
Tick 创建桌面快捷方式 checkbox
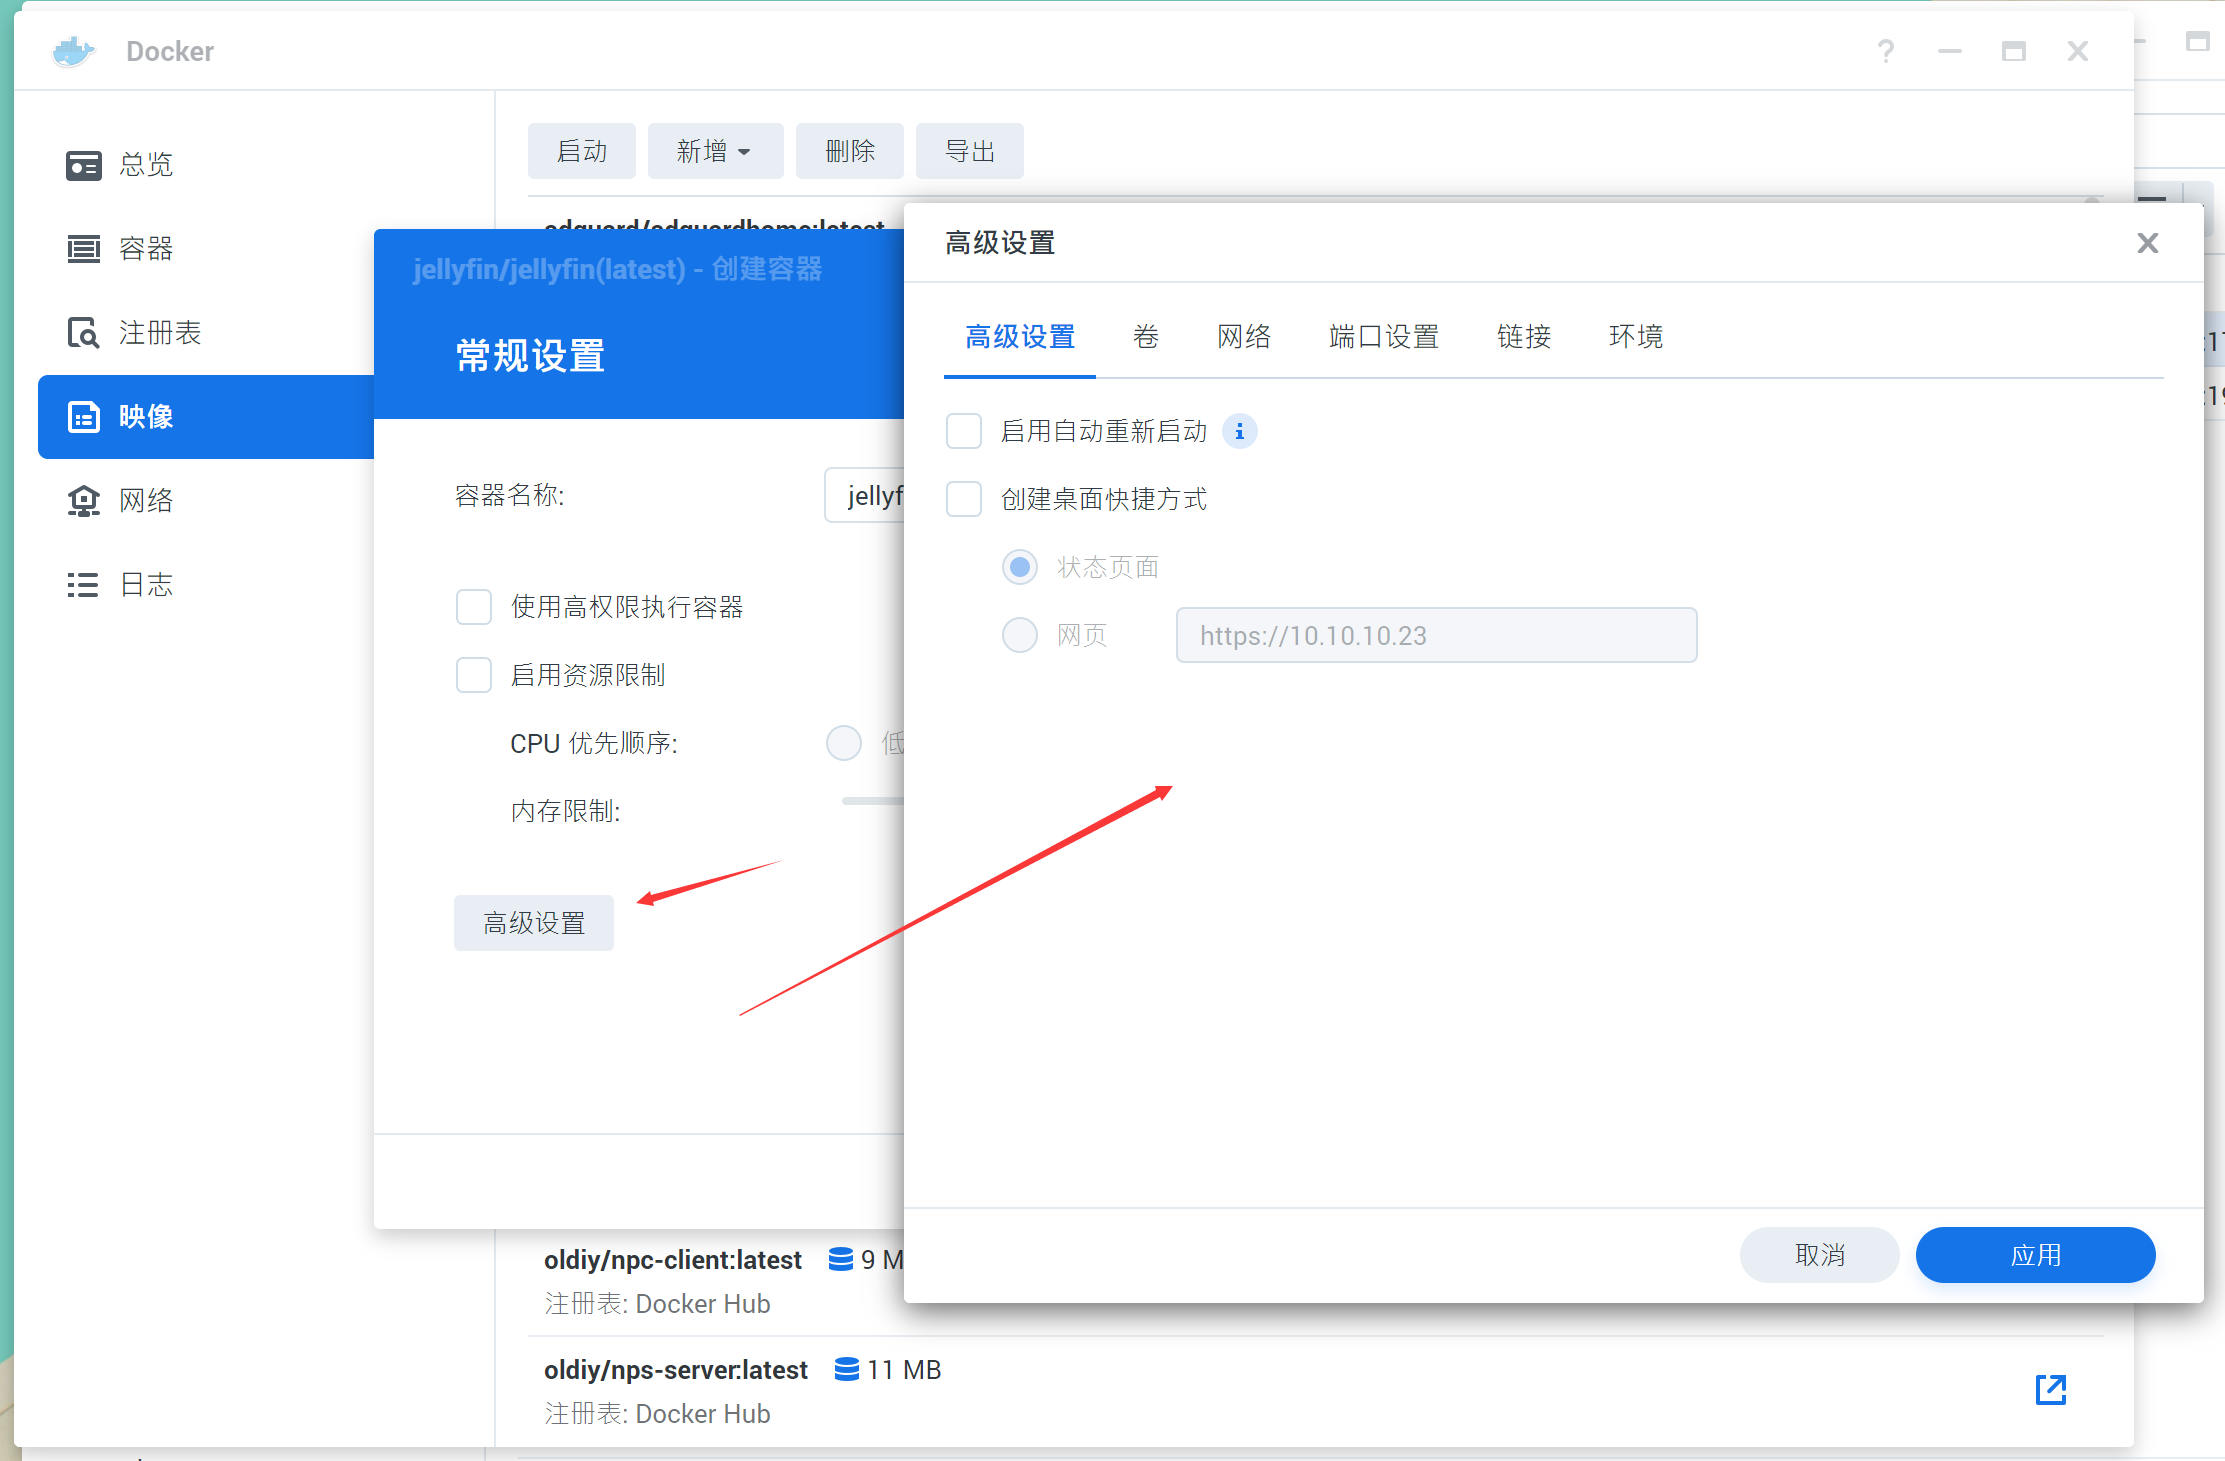coord(964,499)
